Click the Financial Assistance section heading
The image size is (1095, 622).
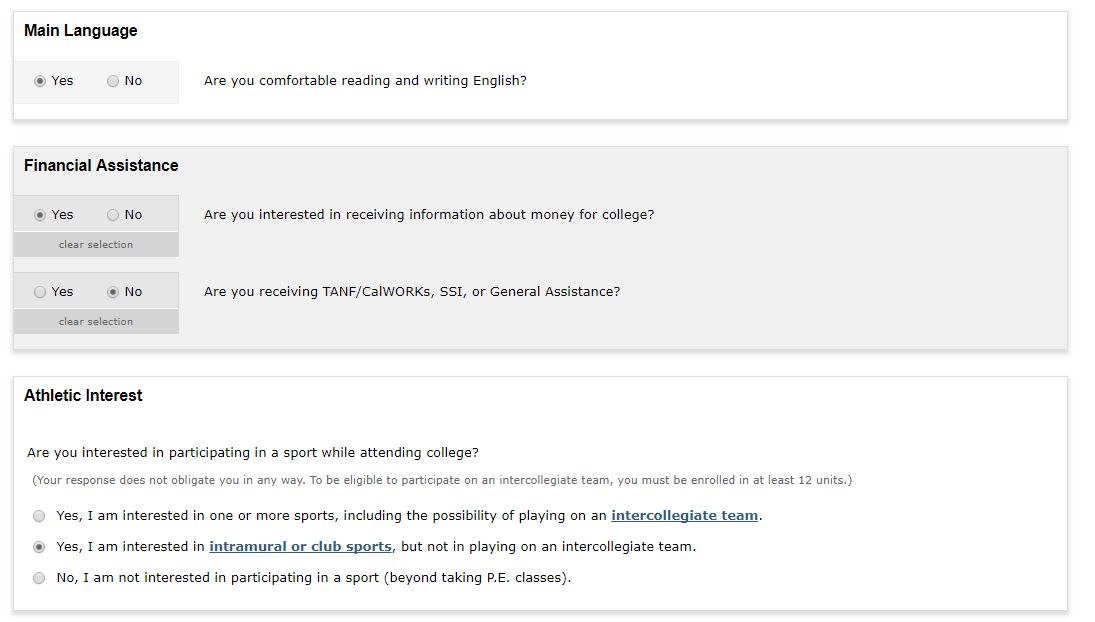101,166
